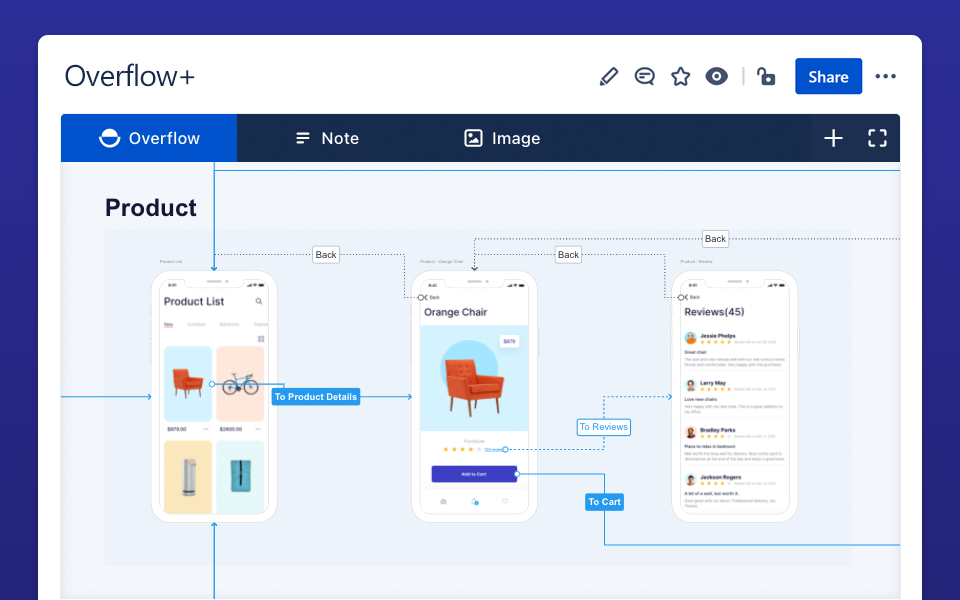Click Back label between Product List and Orange Chair

326,255
